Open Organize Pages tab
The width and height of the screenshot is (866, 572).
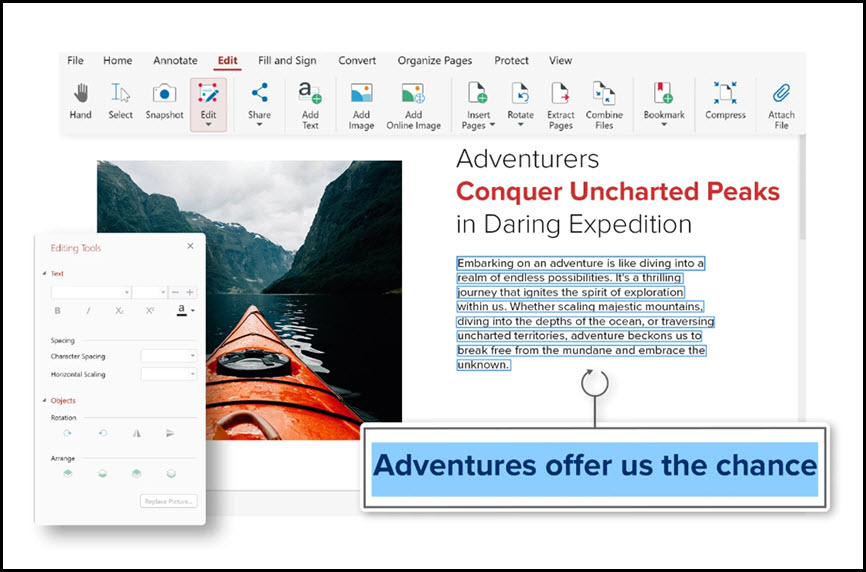tap(435, 61)
